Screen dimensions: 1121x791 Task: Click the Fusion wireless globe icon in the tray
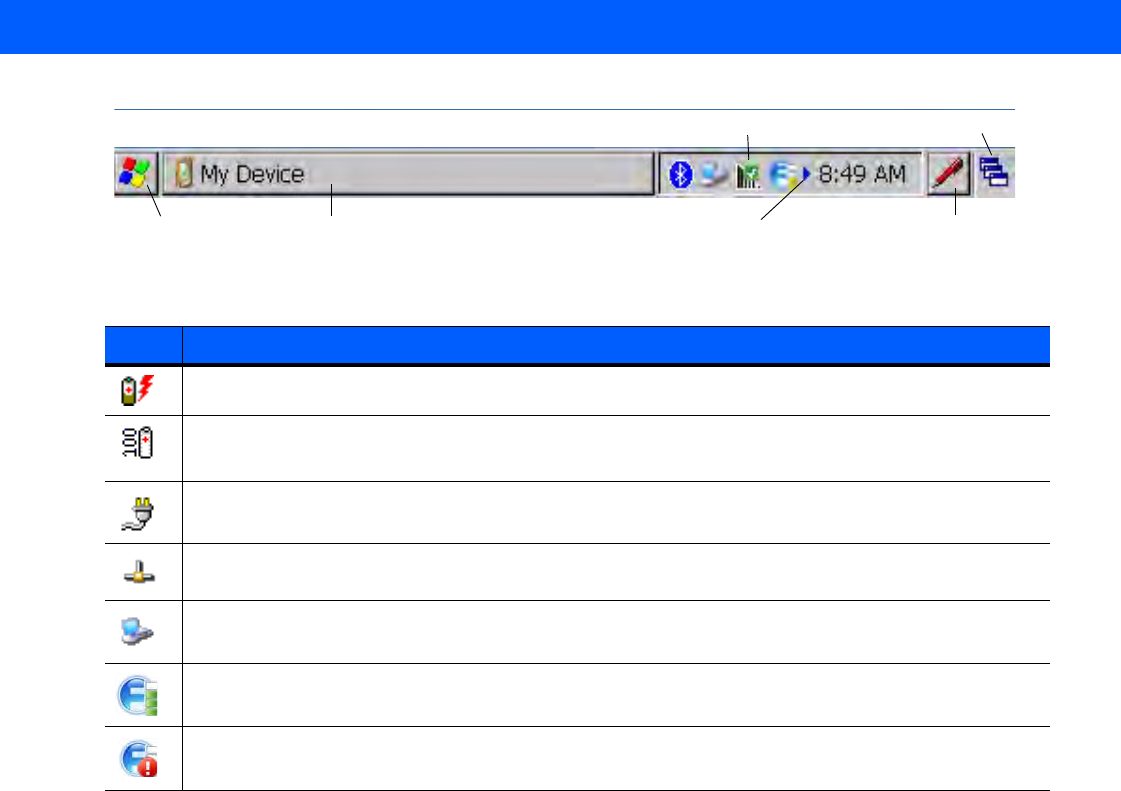[783, 174]
